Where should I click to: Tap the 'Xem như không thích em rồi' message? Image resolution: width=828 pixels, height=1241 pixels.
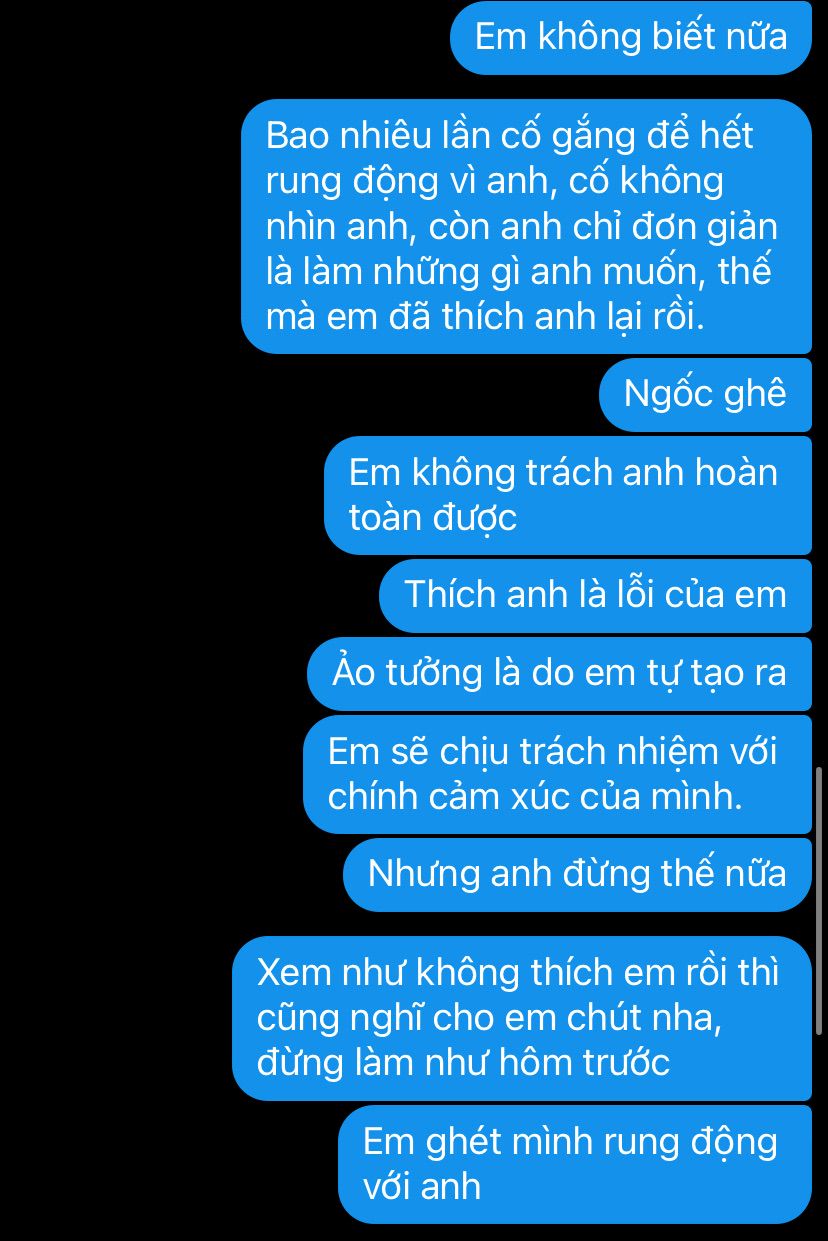pos(522,1018)
